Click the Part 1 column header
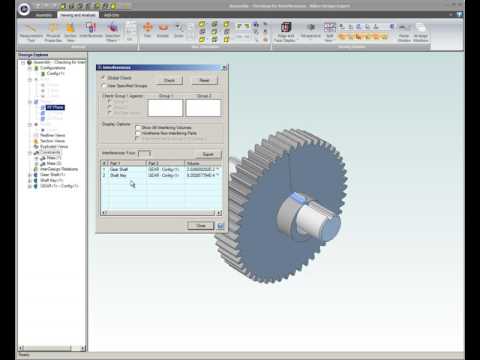This screenshot has width=480, height=360. point(127,163)
